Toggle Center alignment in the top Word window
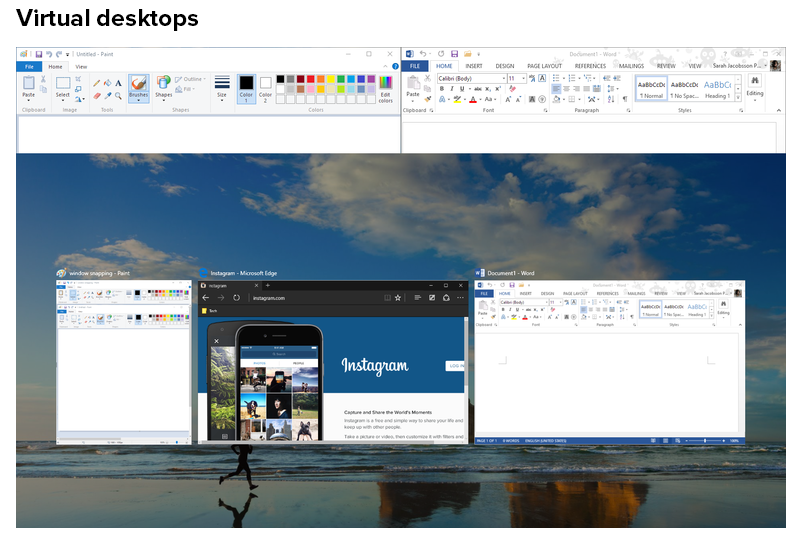 tap(567, 89)
